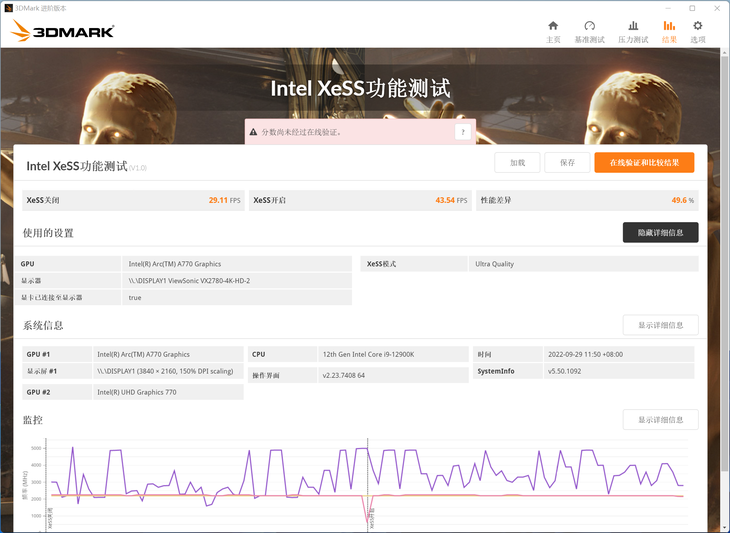The width and height of the screenshot is (730, 533).
Task: Select the results bar icon (结果)
Action: (669, 32)
